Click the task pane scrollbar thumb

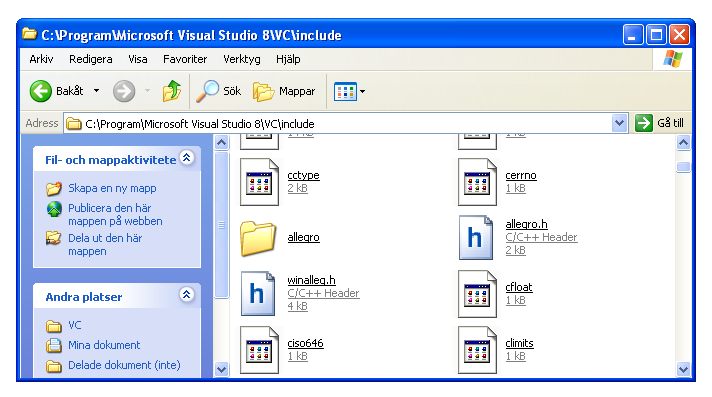(221, 225)
